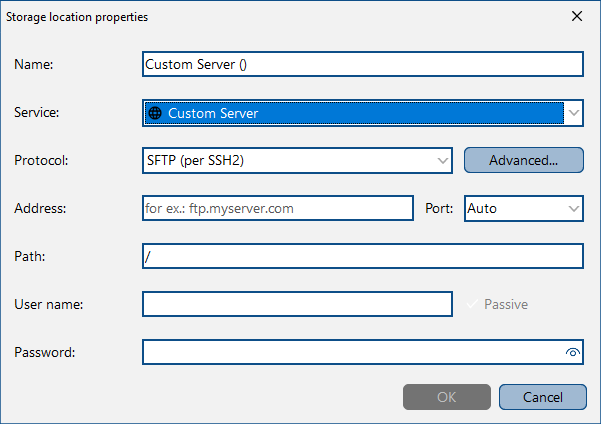Select the highlighted Custom Server service entry
The height and width of the screenshot is (424, 601).
[x=354, y=113]
